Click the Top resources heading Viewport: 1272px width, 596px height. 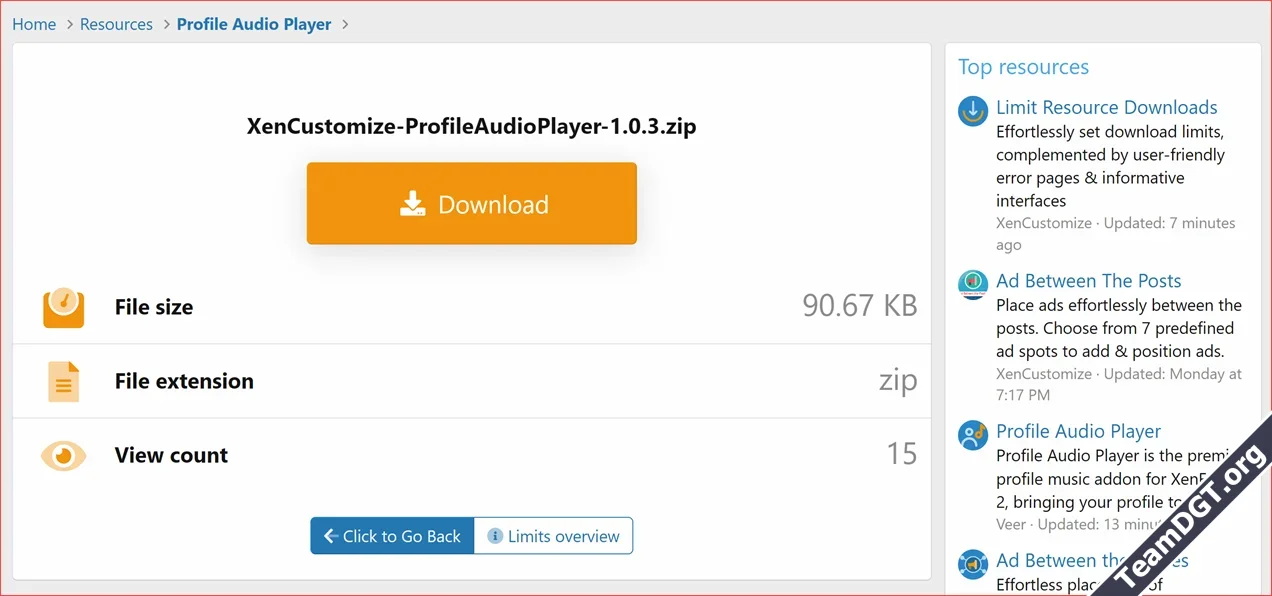pyautogui.click(x=1023, y=66)
